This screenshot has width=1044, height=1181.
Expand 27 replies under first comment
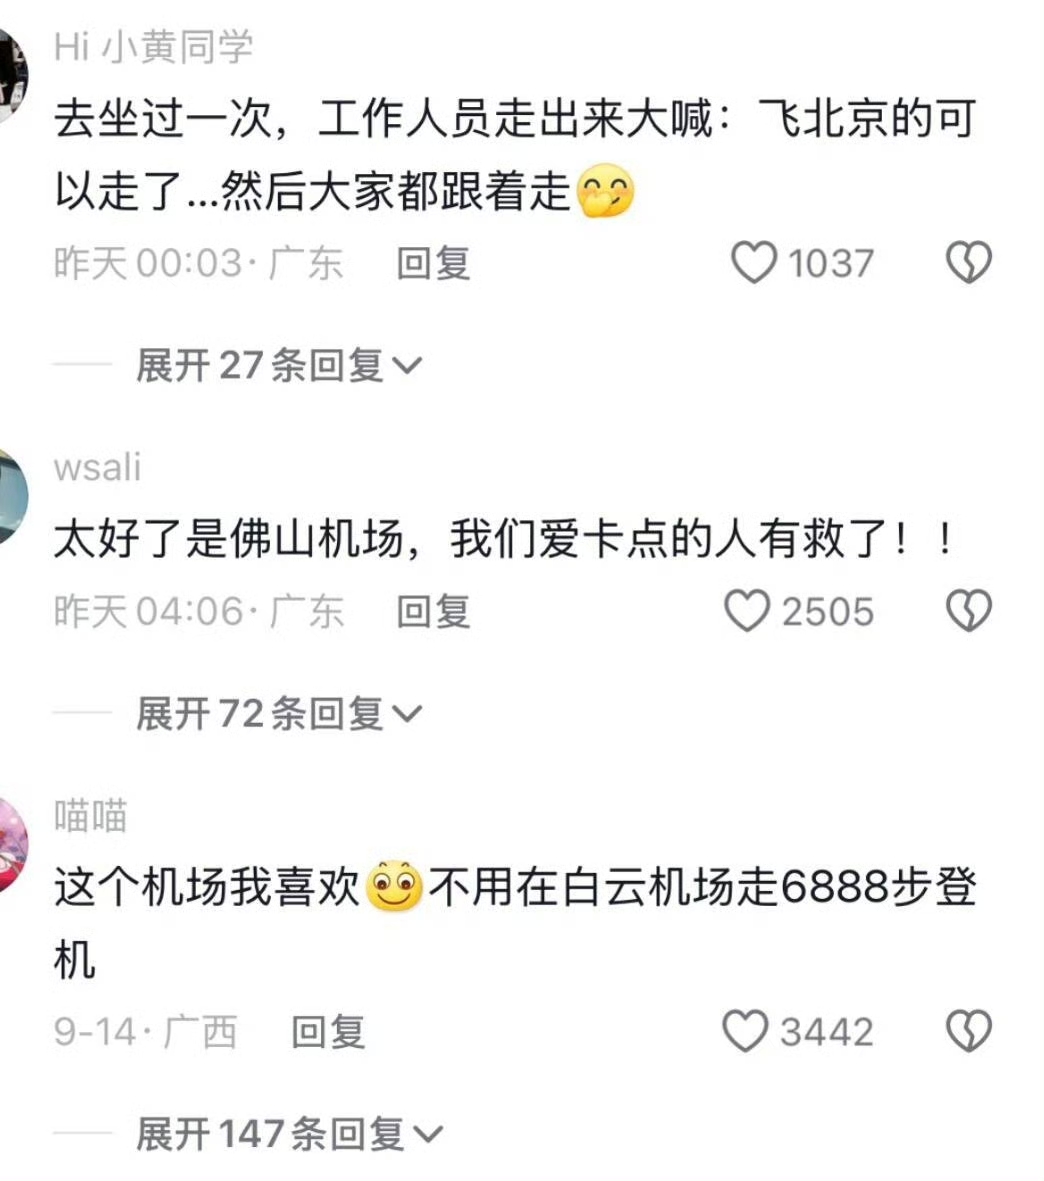(279, 366)
